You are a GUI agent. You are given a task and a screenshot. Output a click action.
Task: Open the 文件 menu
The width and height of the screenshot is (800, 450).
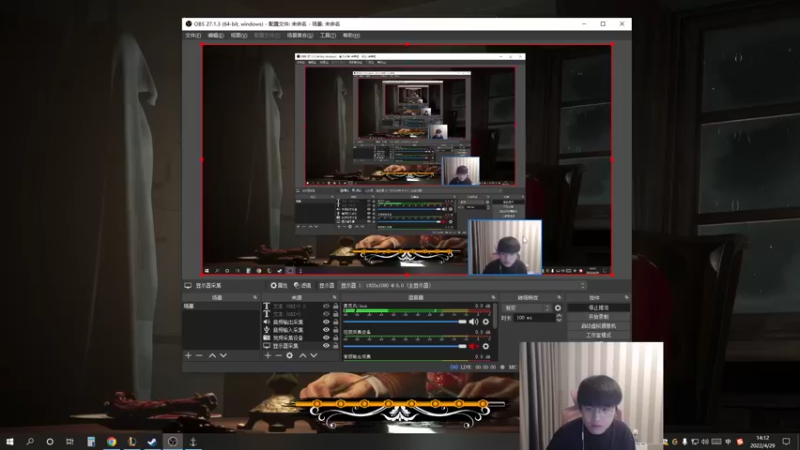[x=193, y=36]
